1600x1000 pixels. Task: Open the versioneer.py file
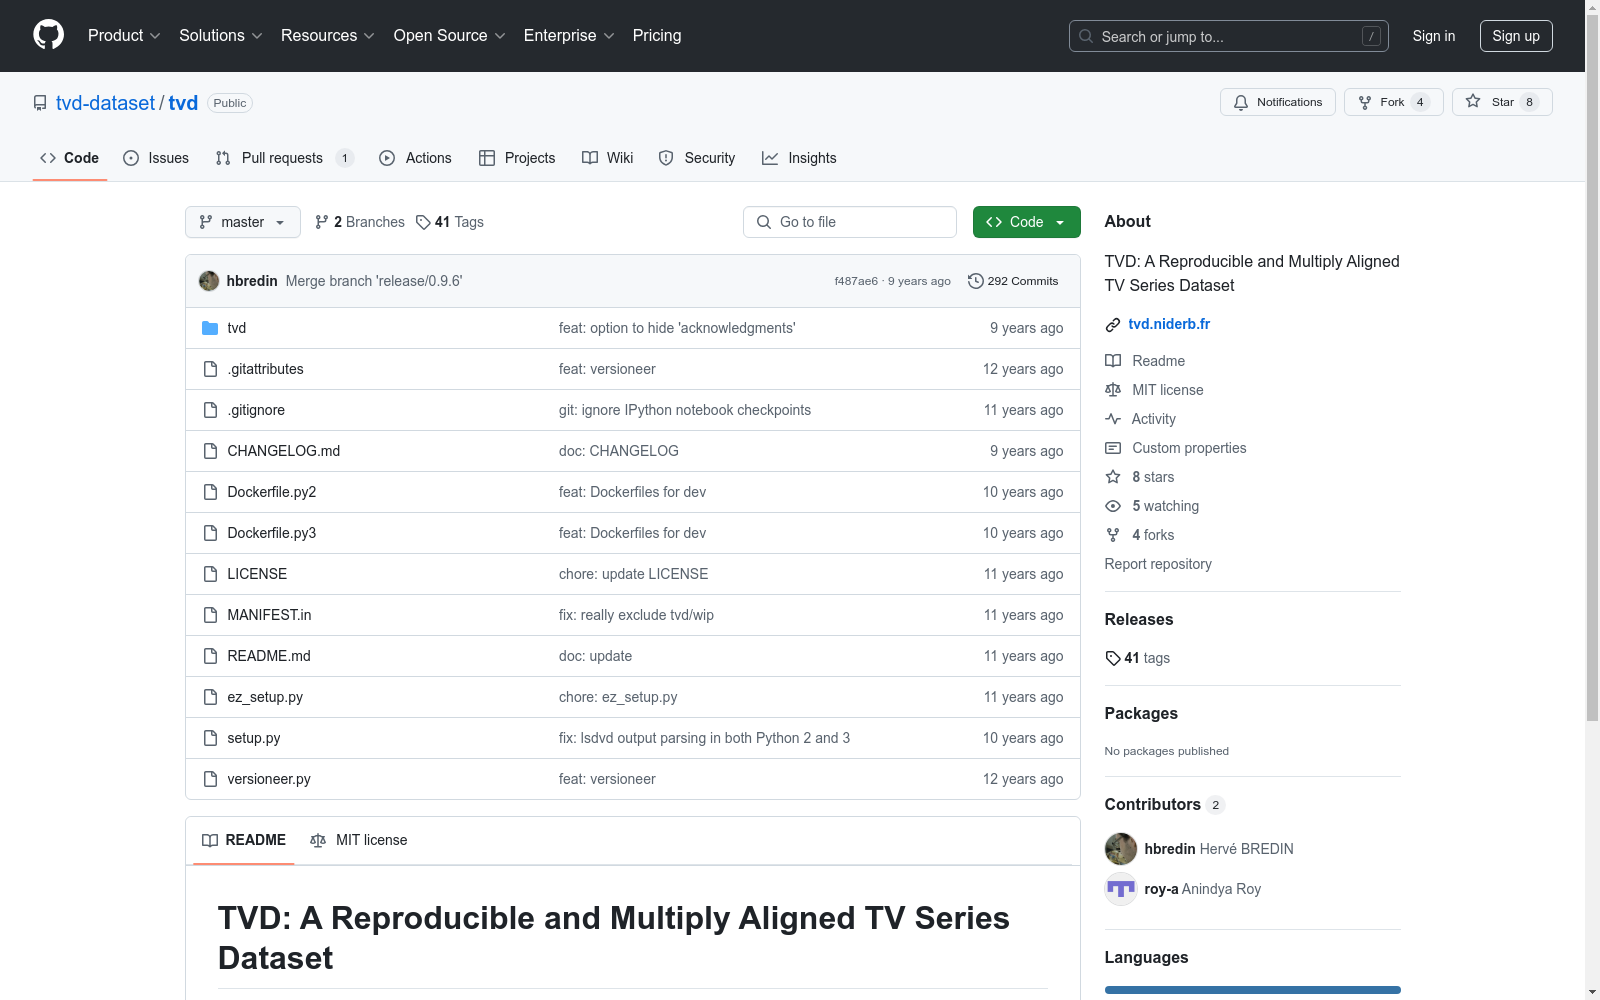269,779
